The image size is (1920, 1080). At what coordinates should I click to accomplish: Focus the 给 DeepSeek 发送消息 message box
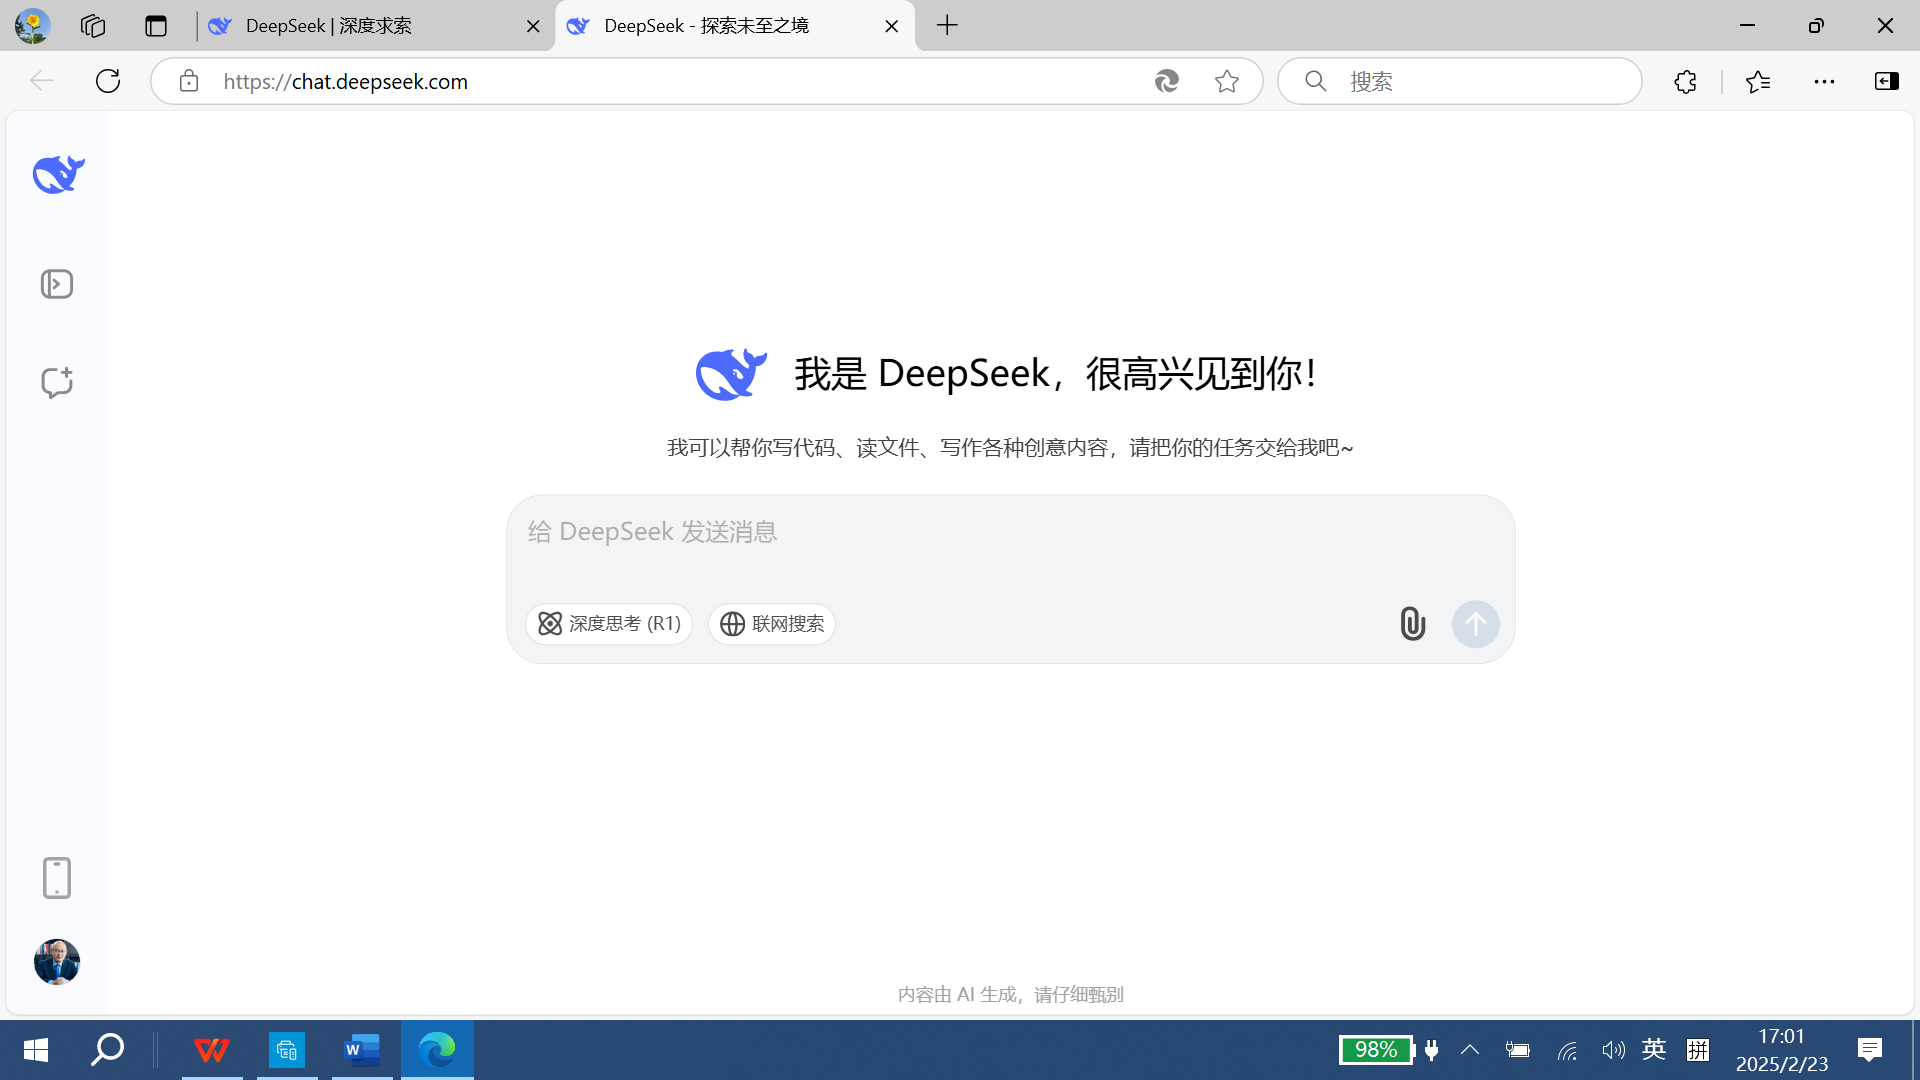tap(1010, 532)
